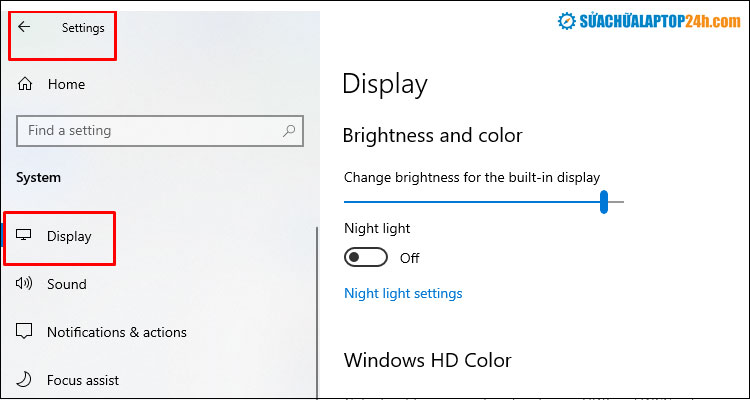Select the Display label in sidebar

click(x=69, y=236)
